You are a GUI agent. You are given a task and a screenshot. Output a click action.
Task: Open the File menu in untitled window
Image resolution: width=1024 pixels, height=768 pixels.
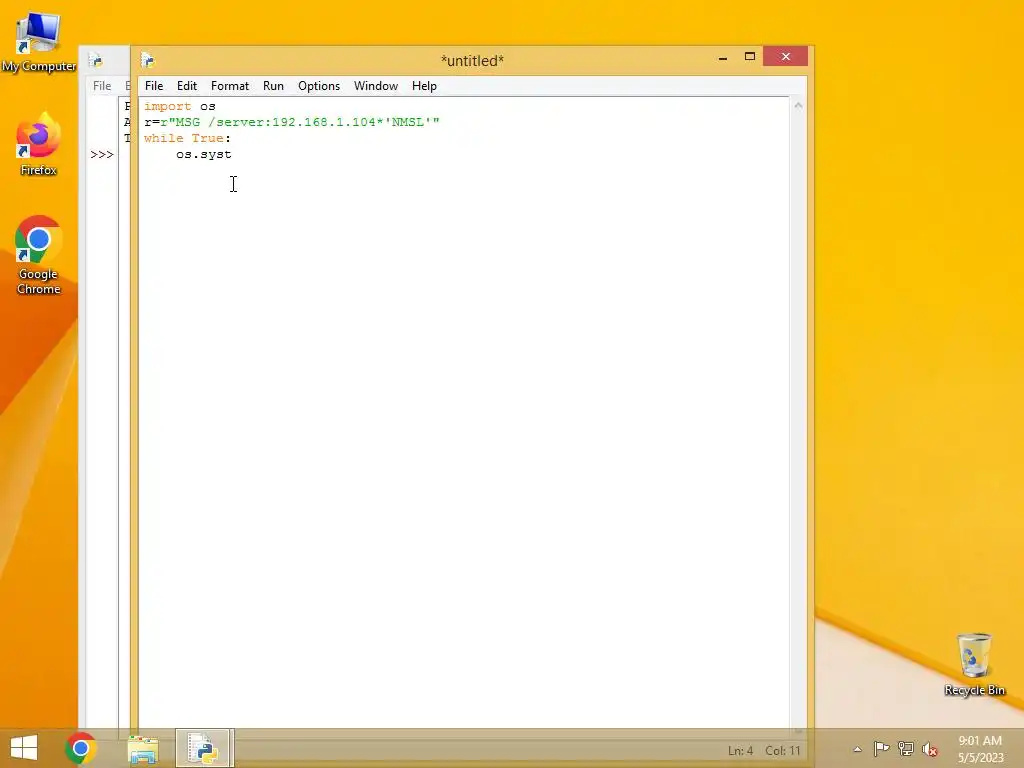(x=154, y=86)
